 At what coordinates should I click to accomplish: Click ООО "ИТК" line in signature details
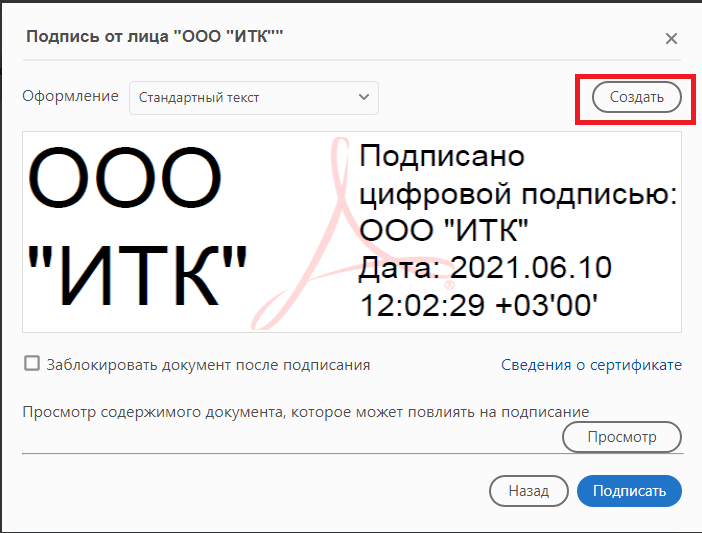click(x=444, y=232)
